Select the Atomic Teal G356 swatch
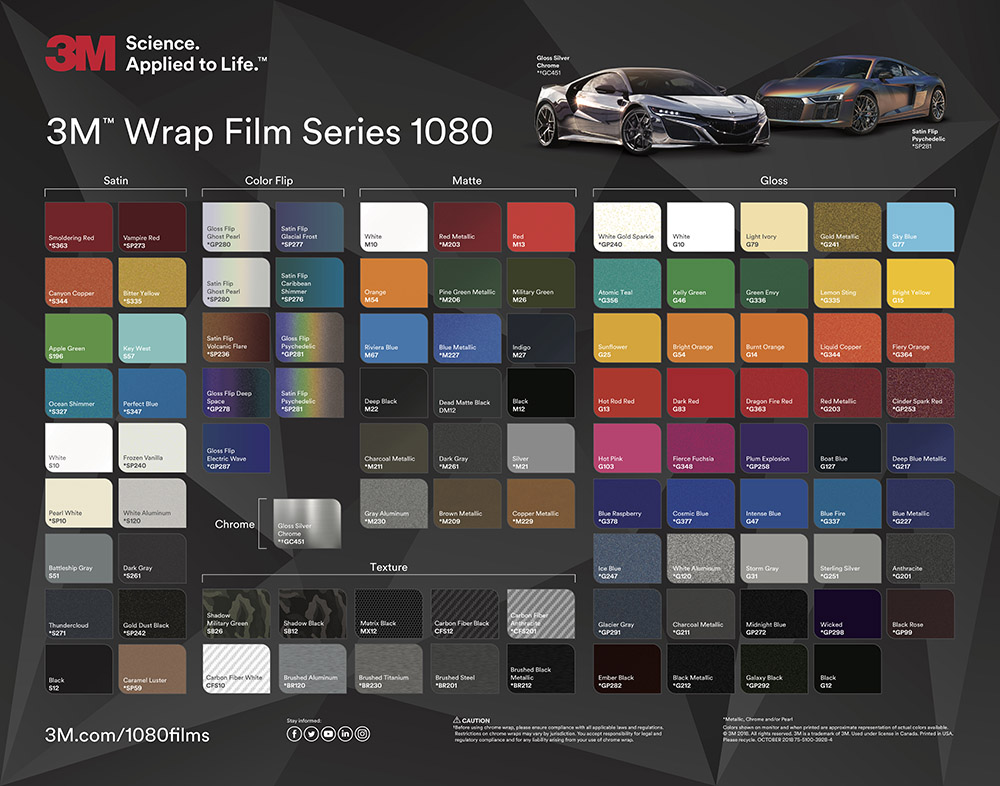Screen dimensions: 1000x786 [628, 283]
